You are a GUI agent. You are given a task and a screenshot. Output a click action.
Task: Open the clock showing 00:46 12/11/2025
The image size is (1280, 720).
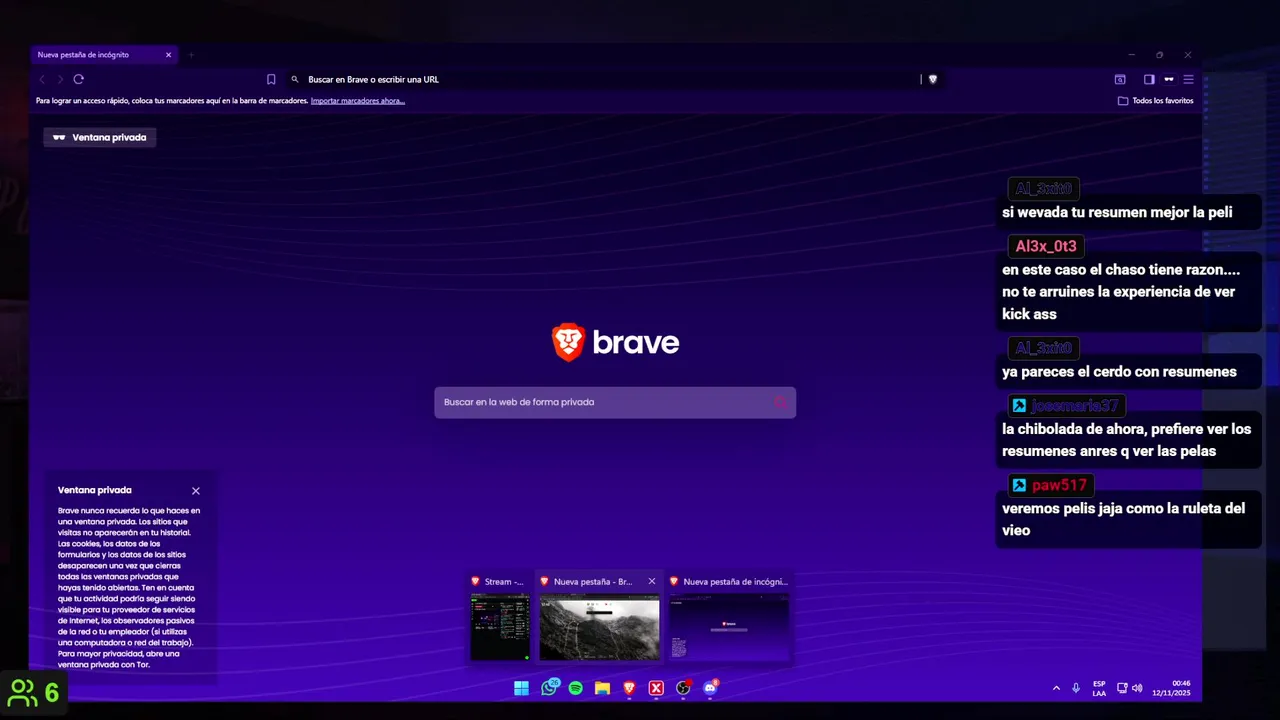point(1171,688)
